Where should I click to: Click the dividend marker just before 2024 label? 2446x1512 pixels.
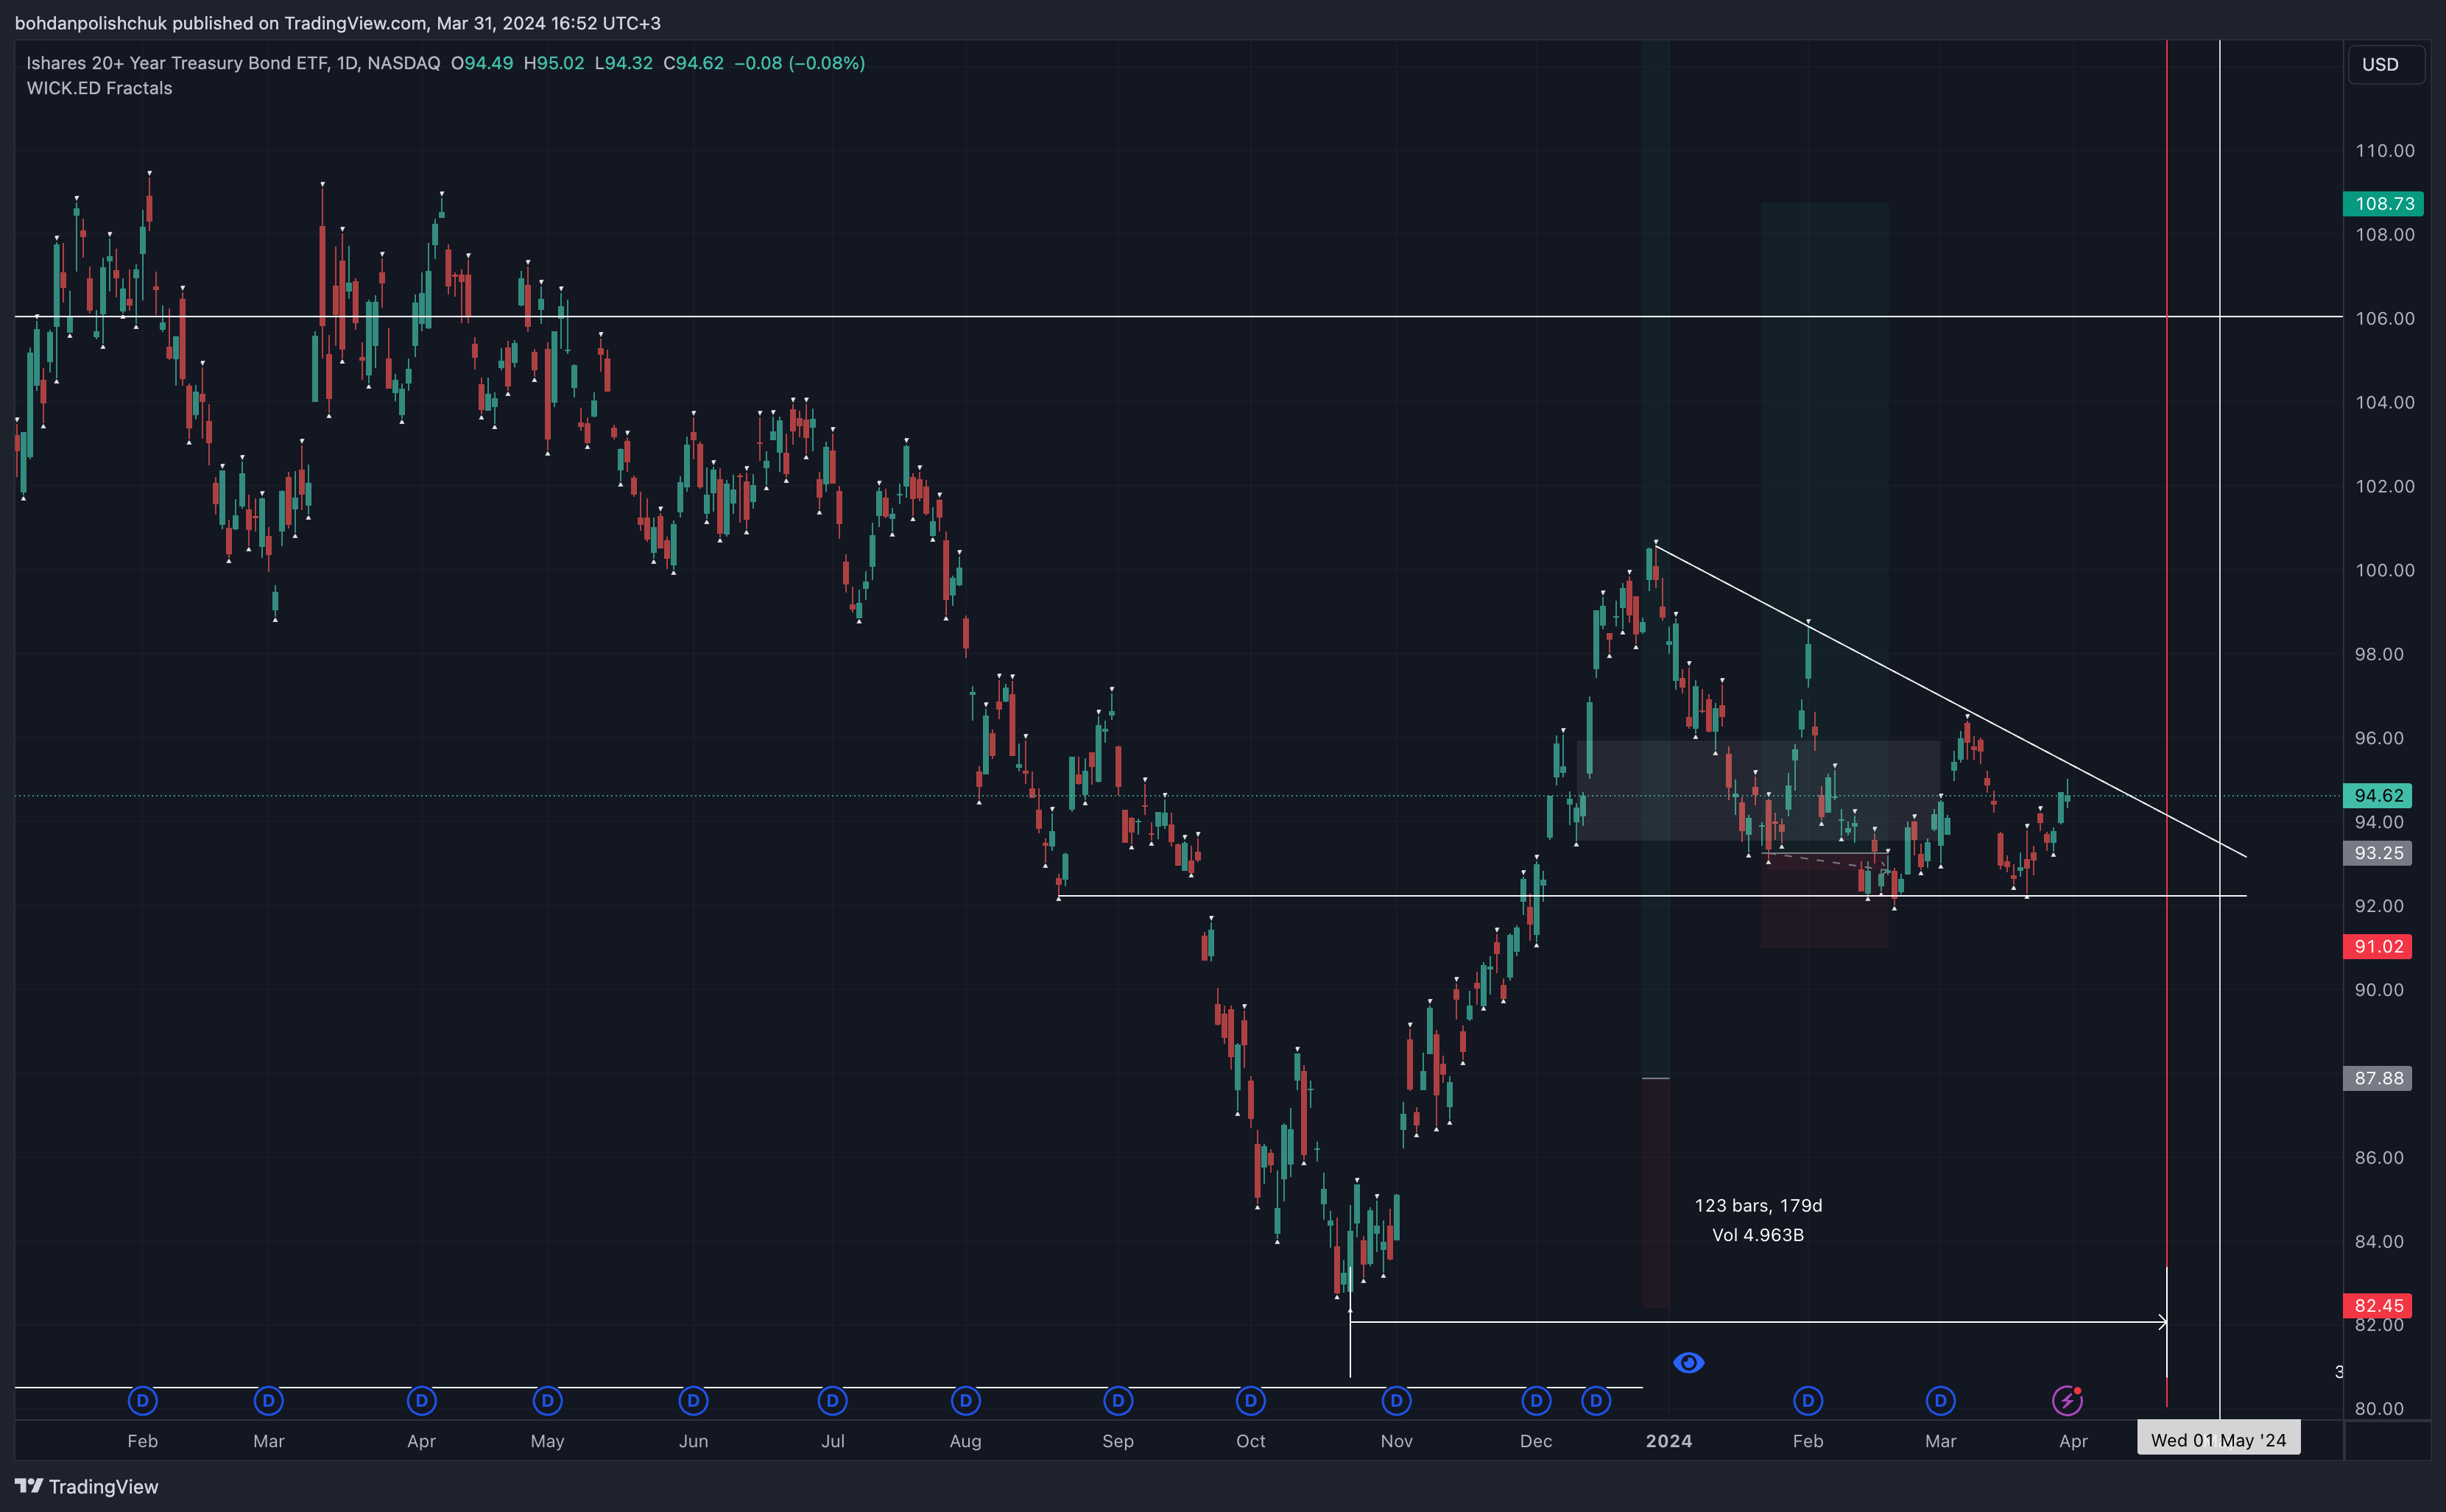tap(1596, 1400)
